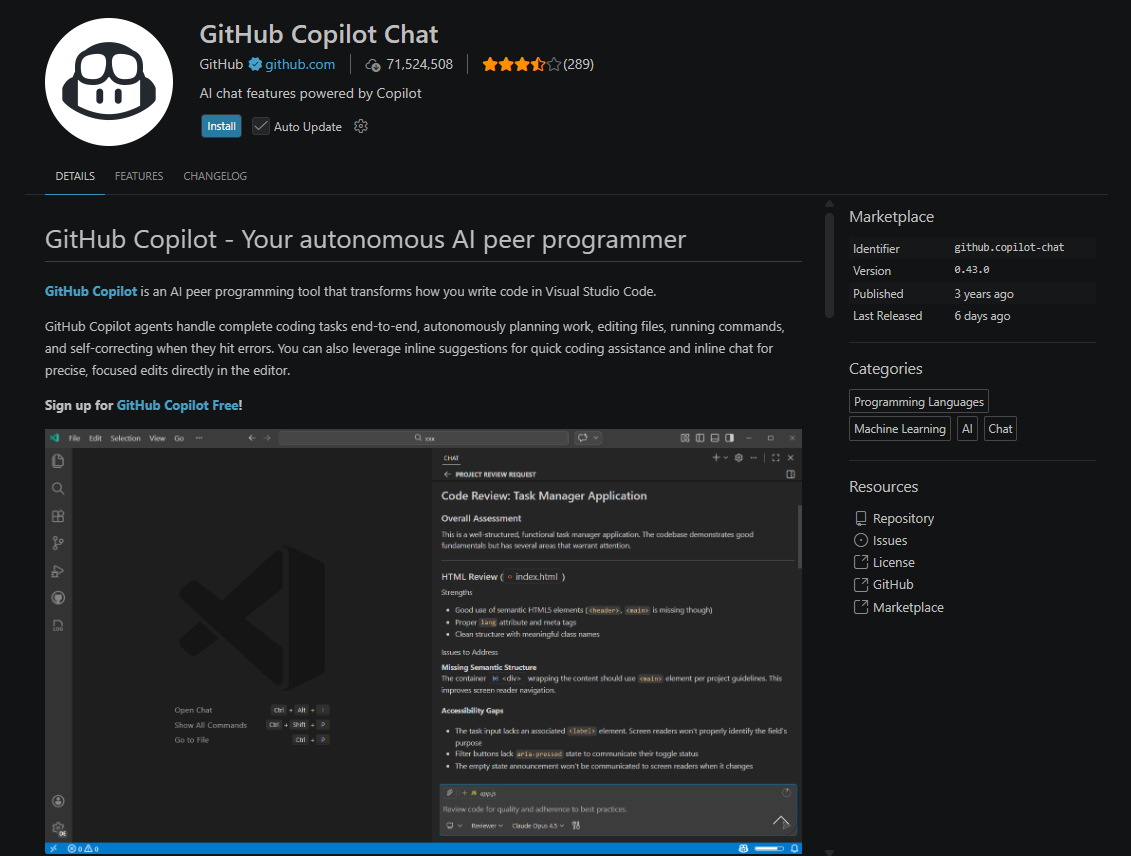Click the verified publisher badge icon

[x=255, y=64]
